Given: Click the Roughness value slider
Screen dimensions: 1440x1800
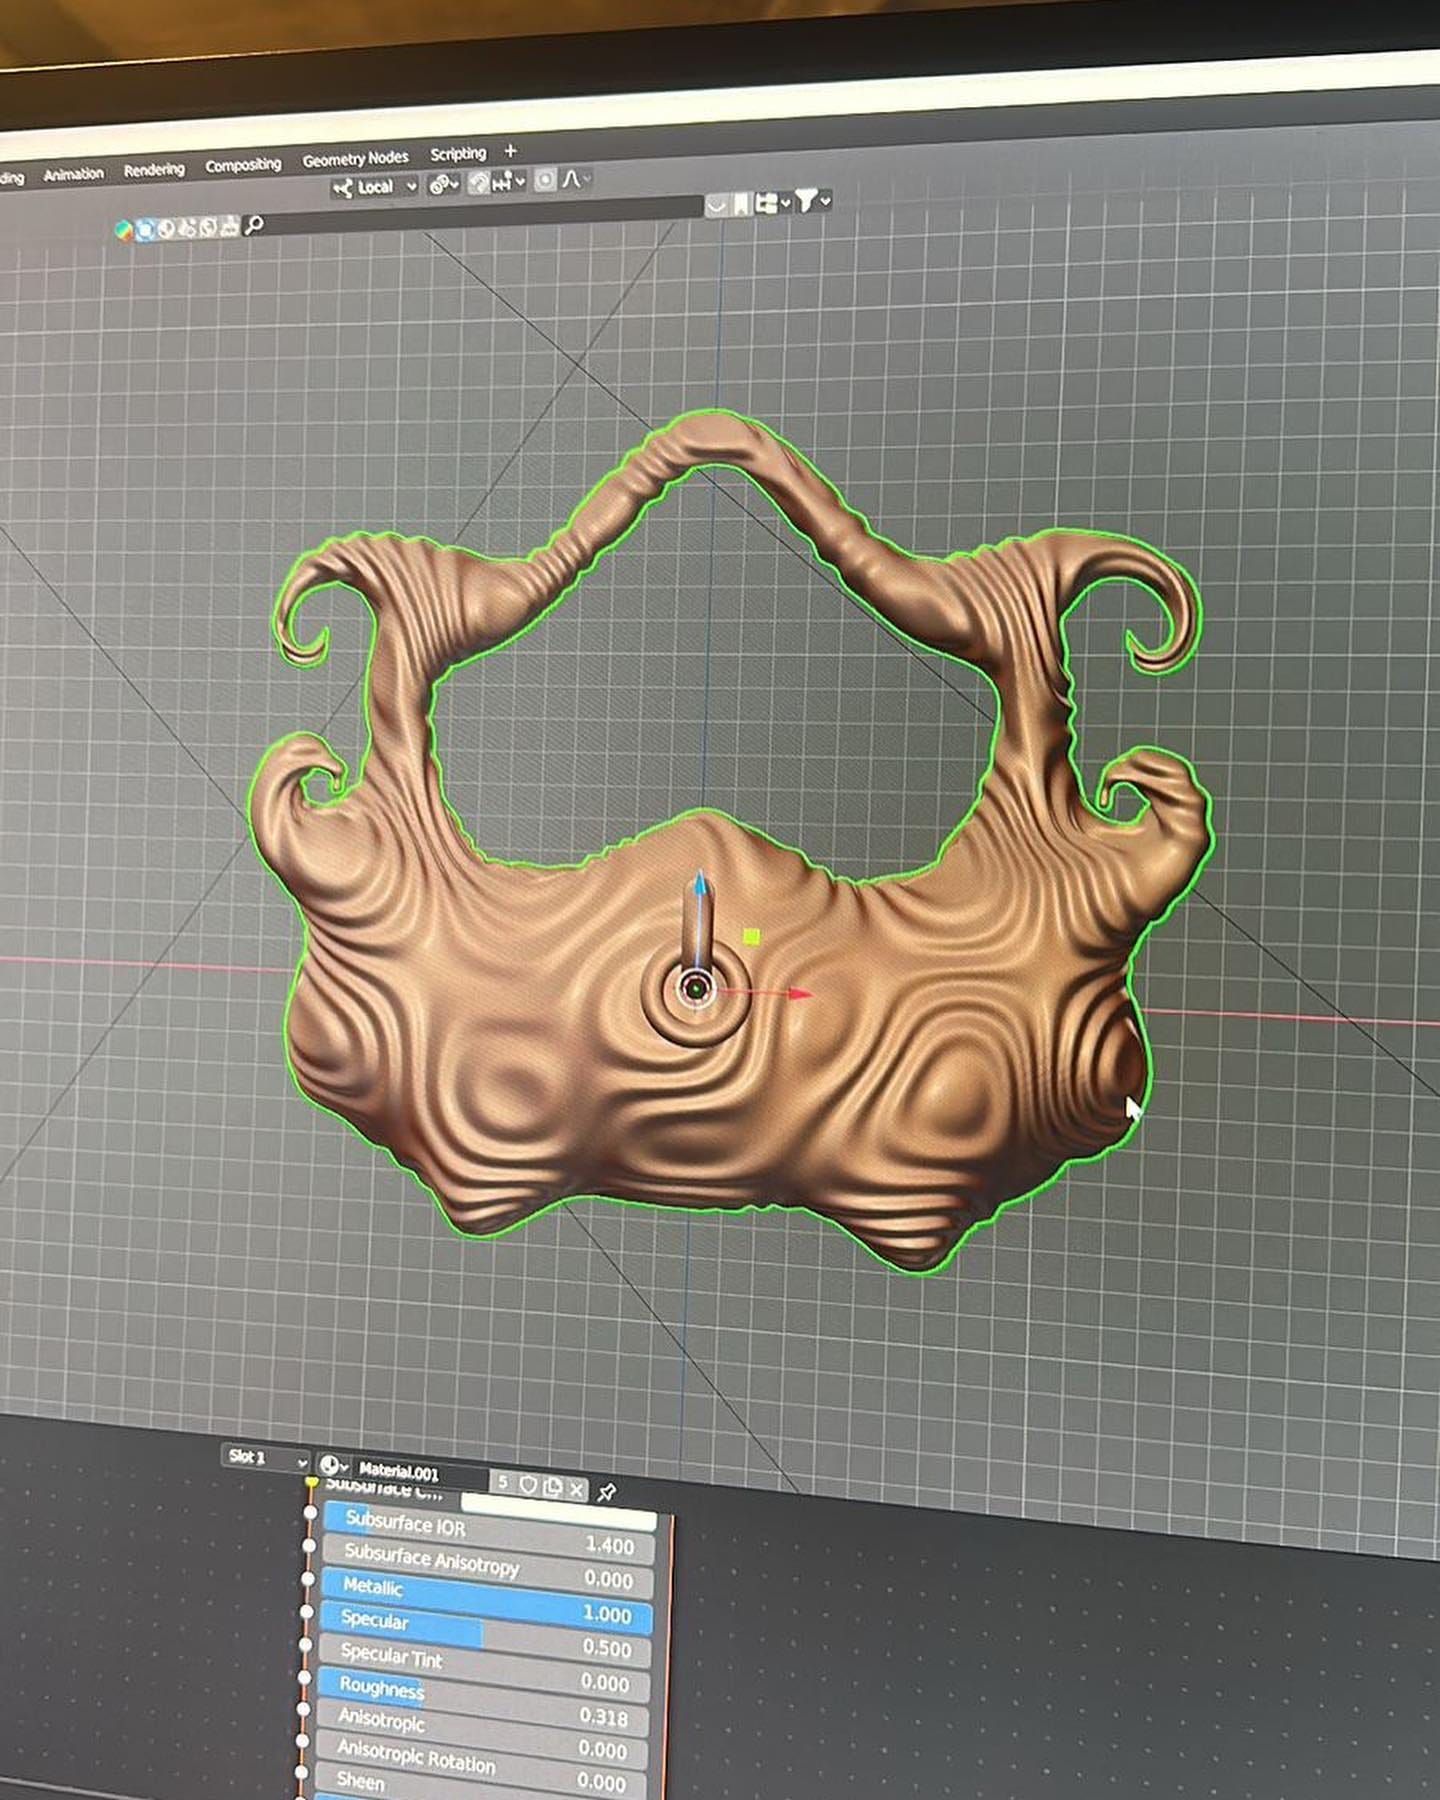Looking at the screenshot, I should [x=481, y=1701].
